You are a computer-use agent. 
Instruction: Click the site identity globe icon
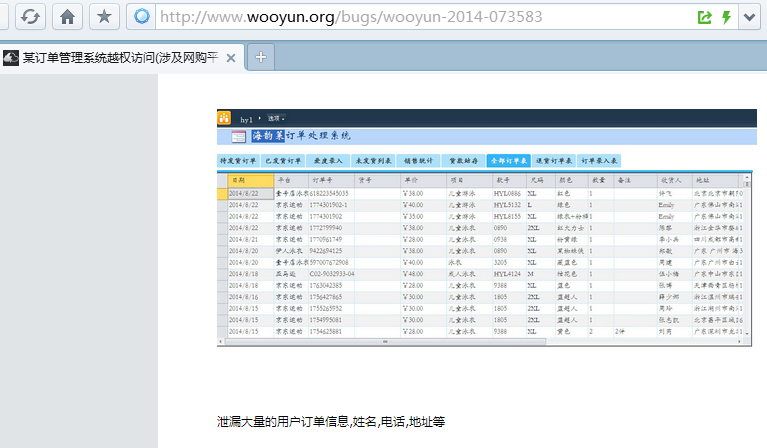pyautogui.click(x=143, y=17)
